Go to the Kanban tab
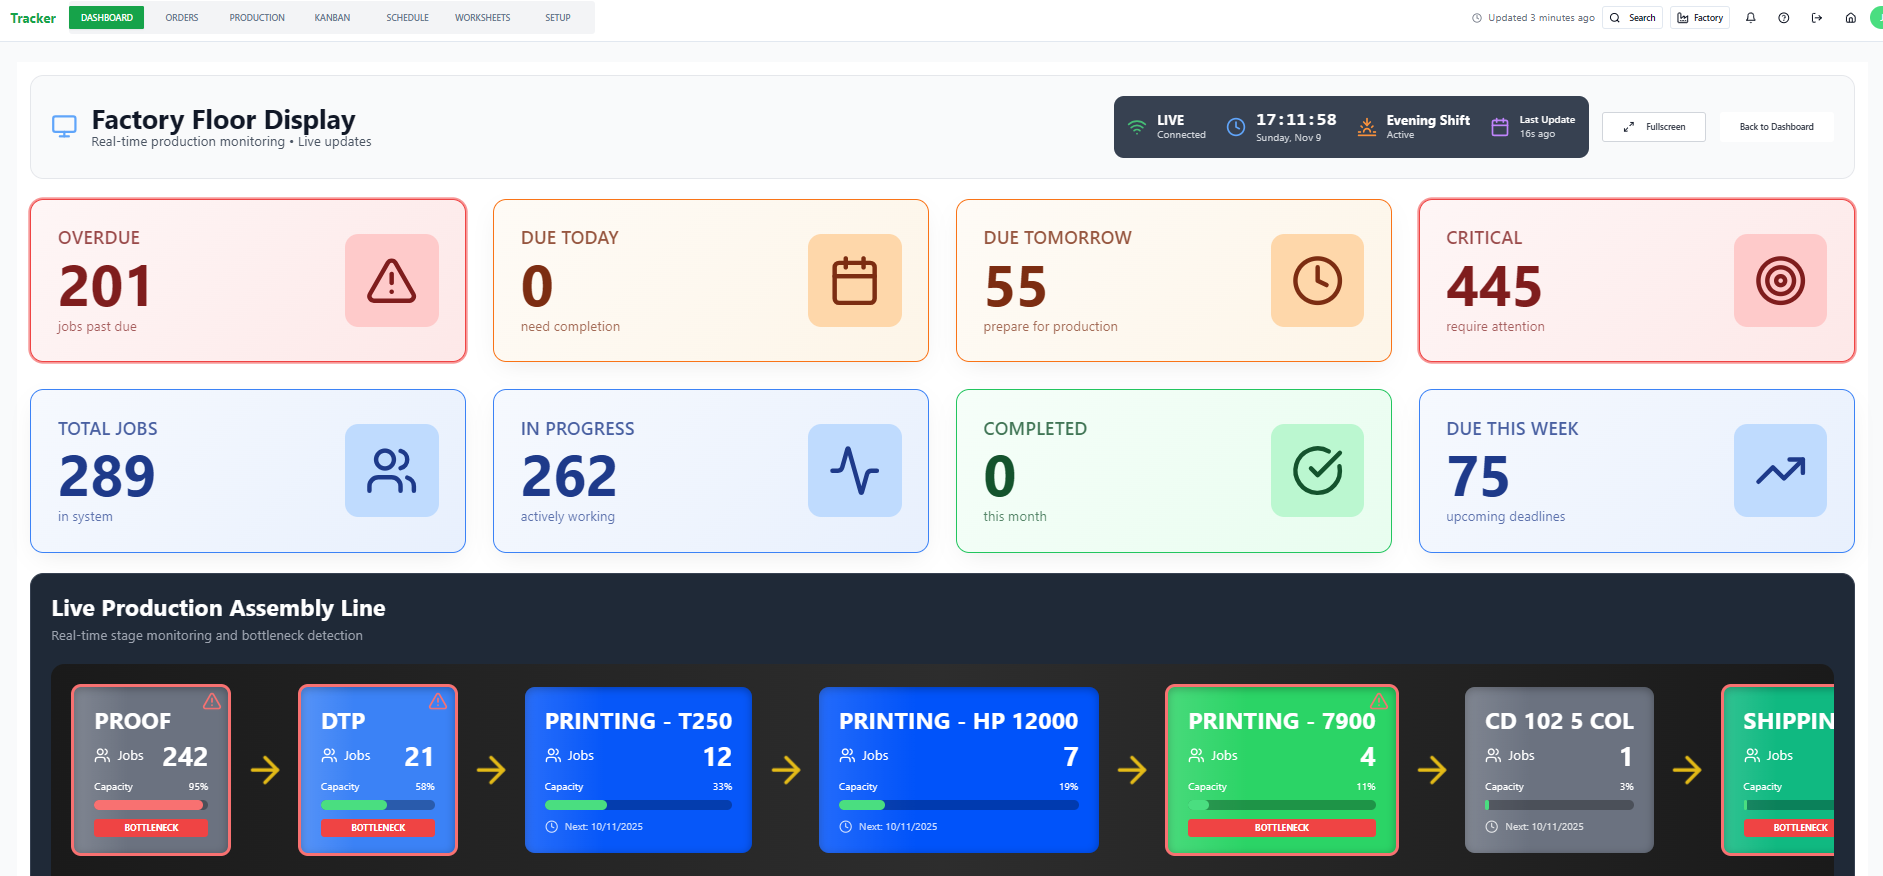 tap(332, 18)
